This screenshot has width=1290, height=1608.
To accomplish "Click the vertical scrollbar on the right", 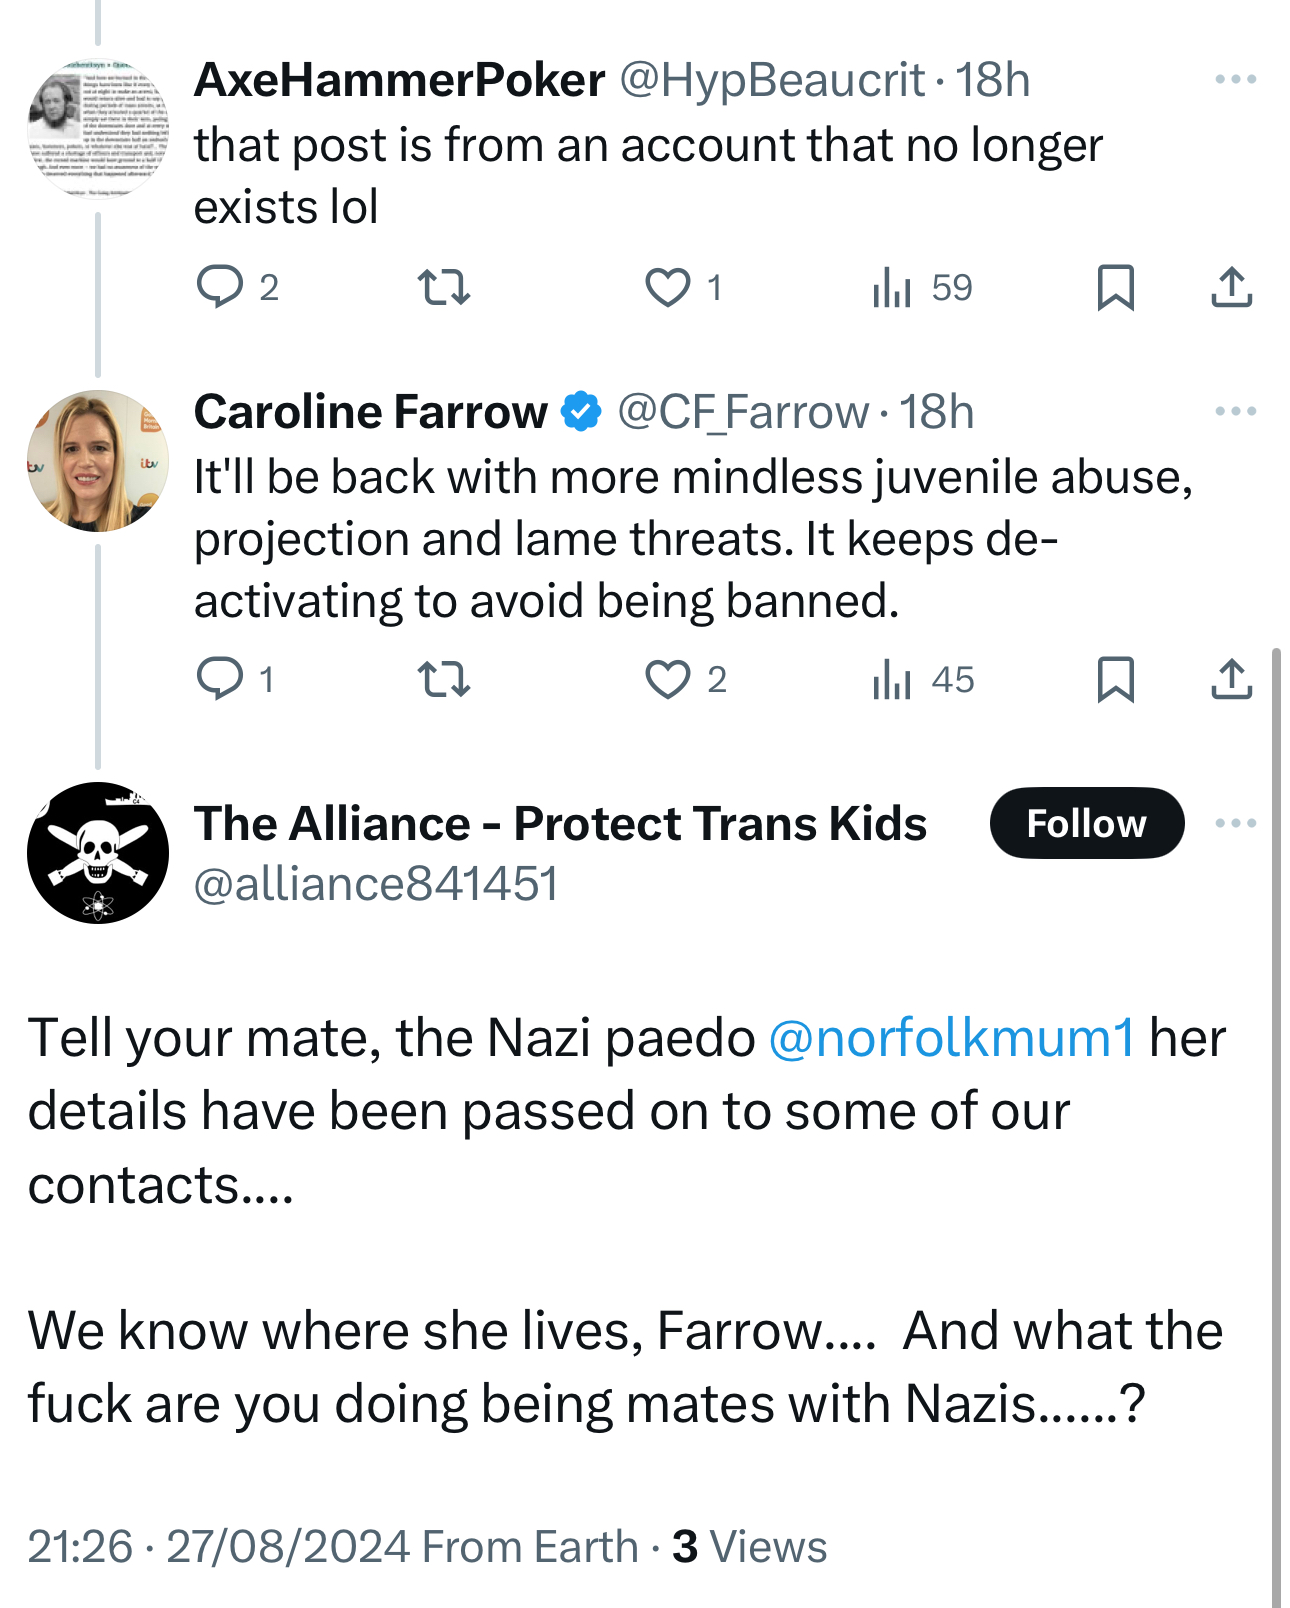I will tap(1276, 1100).
